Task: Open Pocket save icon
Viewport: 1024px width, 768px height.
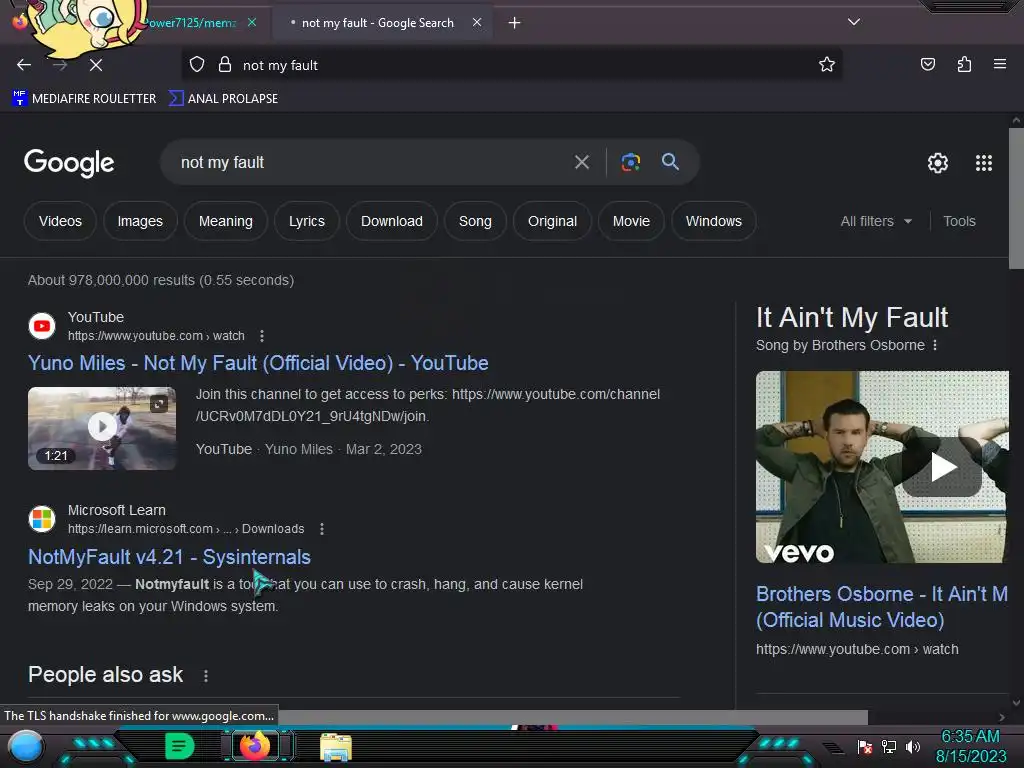Action: coord(927,64)
